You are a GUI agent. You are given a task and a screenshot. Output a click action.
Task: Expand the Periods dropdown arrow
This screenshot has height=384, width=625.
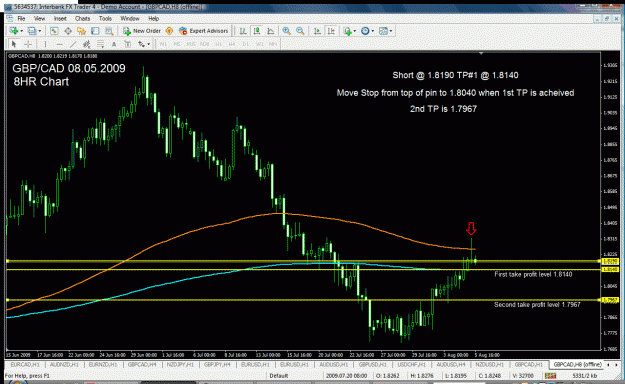pyautogui.click(x=373, y=31)
